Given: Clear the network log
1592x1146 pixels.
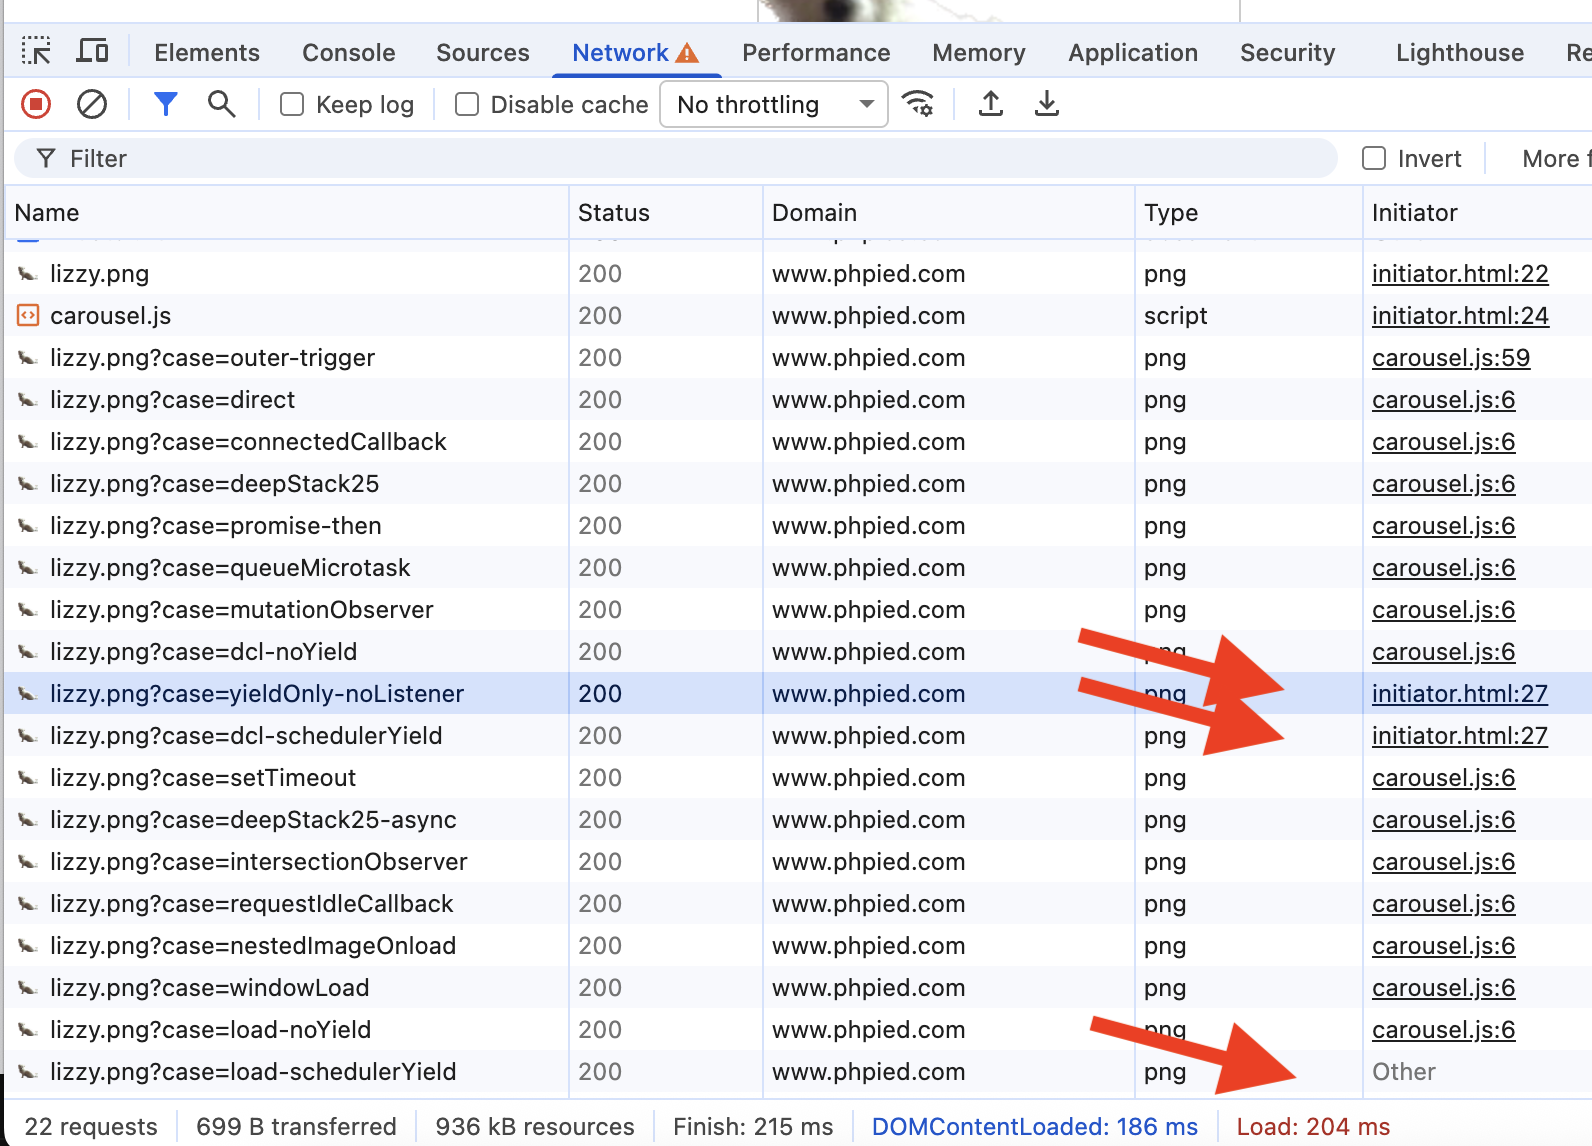Looking at the screenshot, I should tap(92, 104).
